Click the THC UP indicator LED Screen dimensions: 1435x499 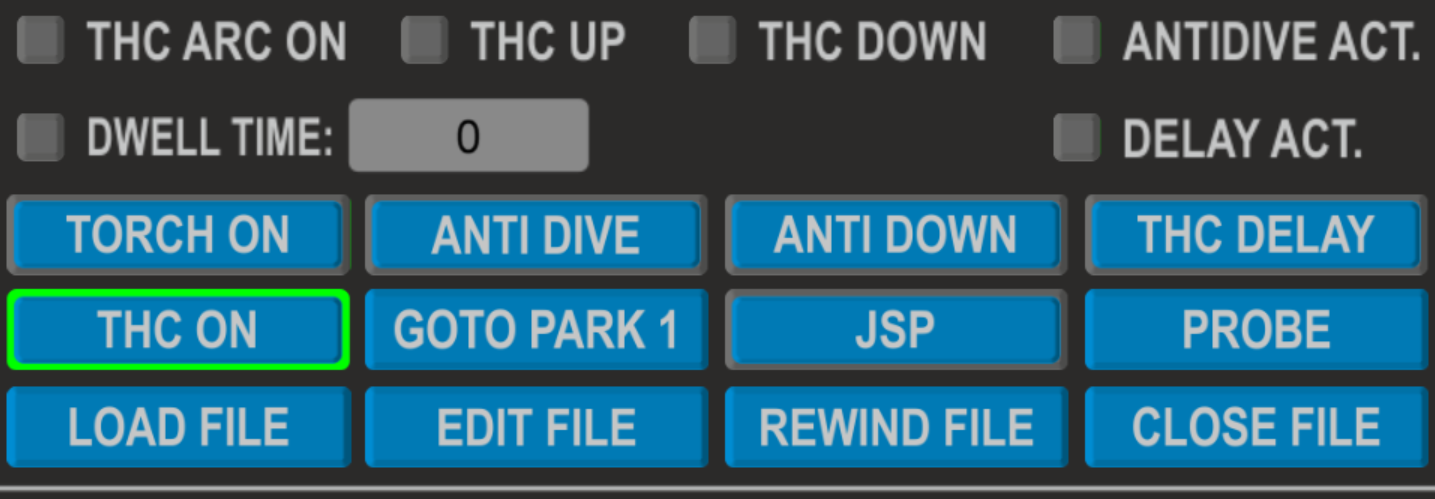pos(425,41)
